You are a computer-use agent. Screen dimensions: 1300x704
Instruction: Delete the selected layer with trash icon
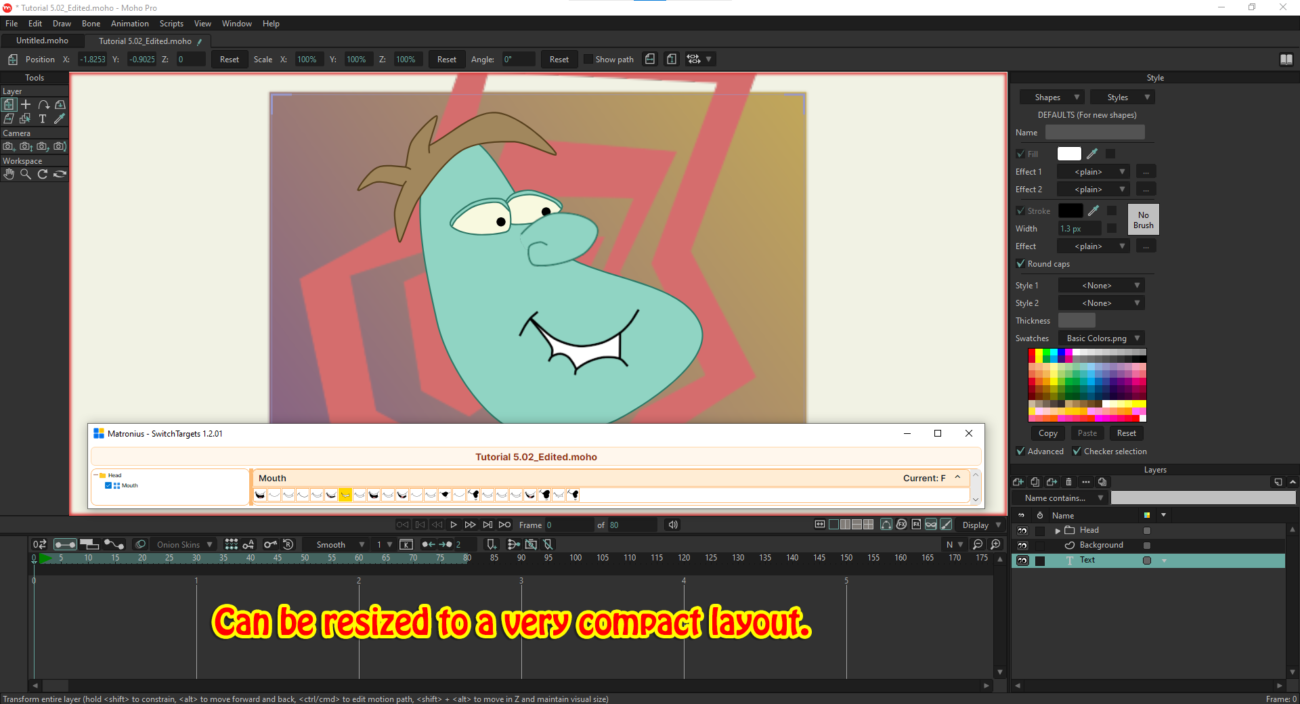click(1069, 482)
